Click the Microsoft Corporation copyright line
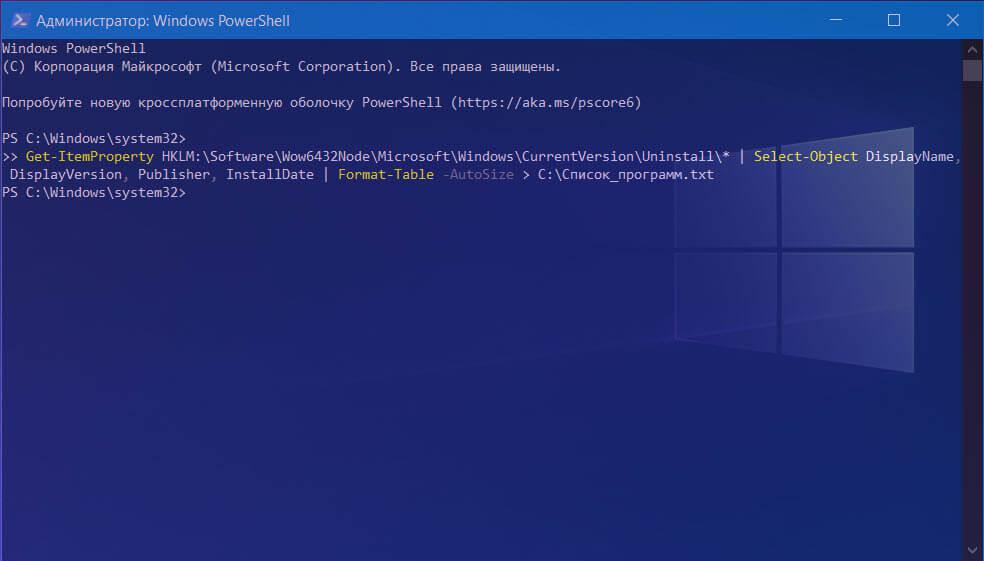Viewport: 984px width, 561px height. coord(281,67)
